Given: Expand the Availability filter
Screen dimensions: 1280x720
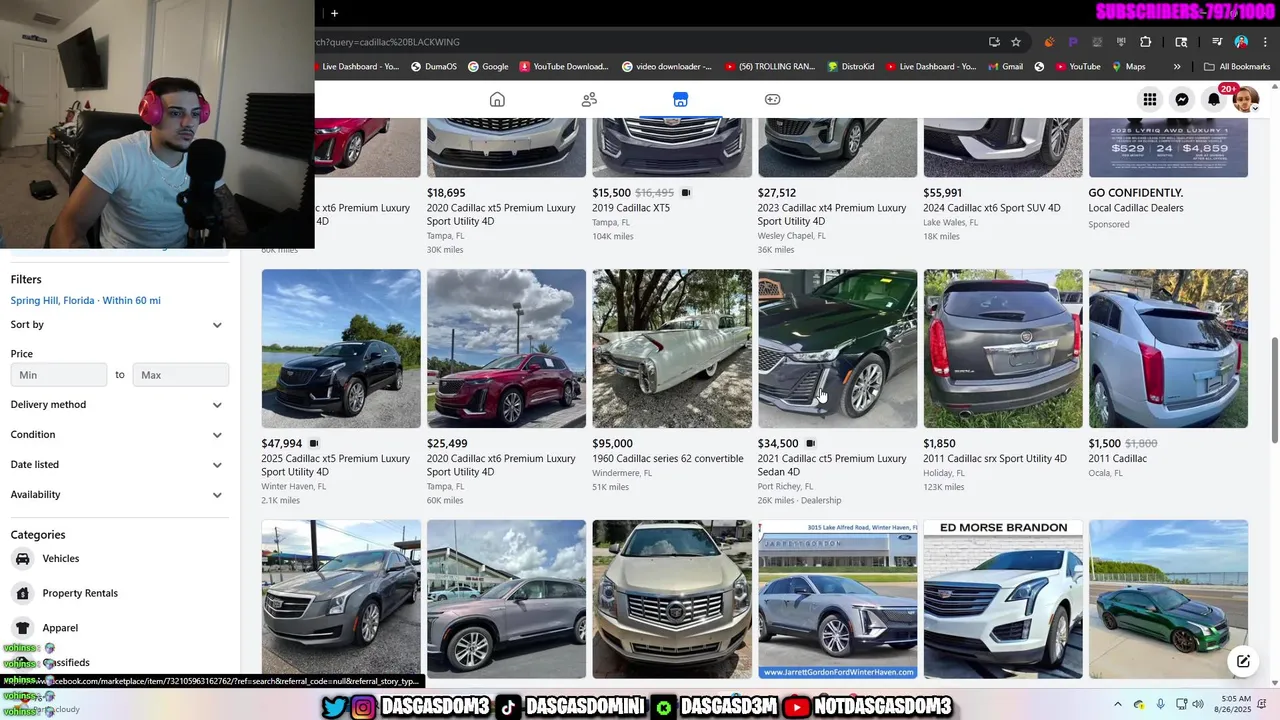Looking at the screenshot, I should [x=116, y=495].
